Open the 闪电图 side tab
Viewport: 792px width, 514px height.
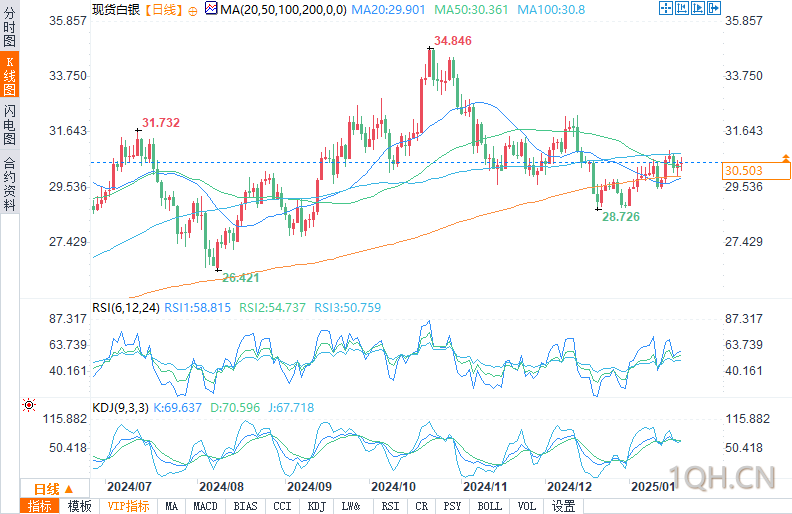pyautogui.click(x=10, y=124)
